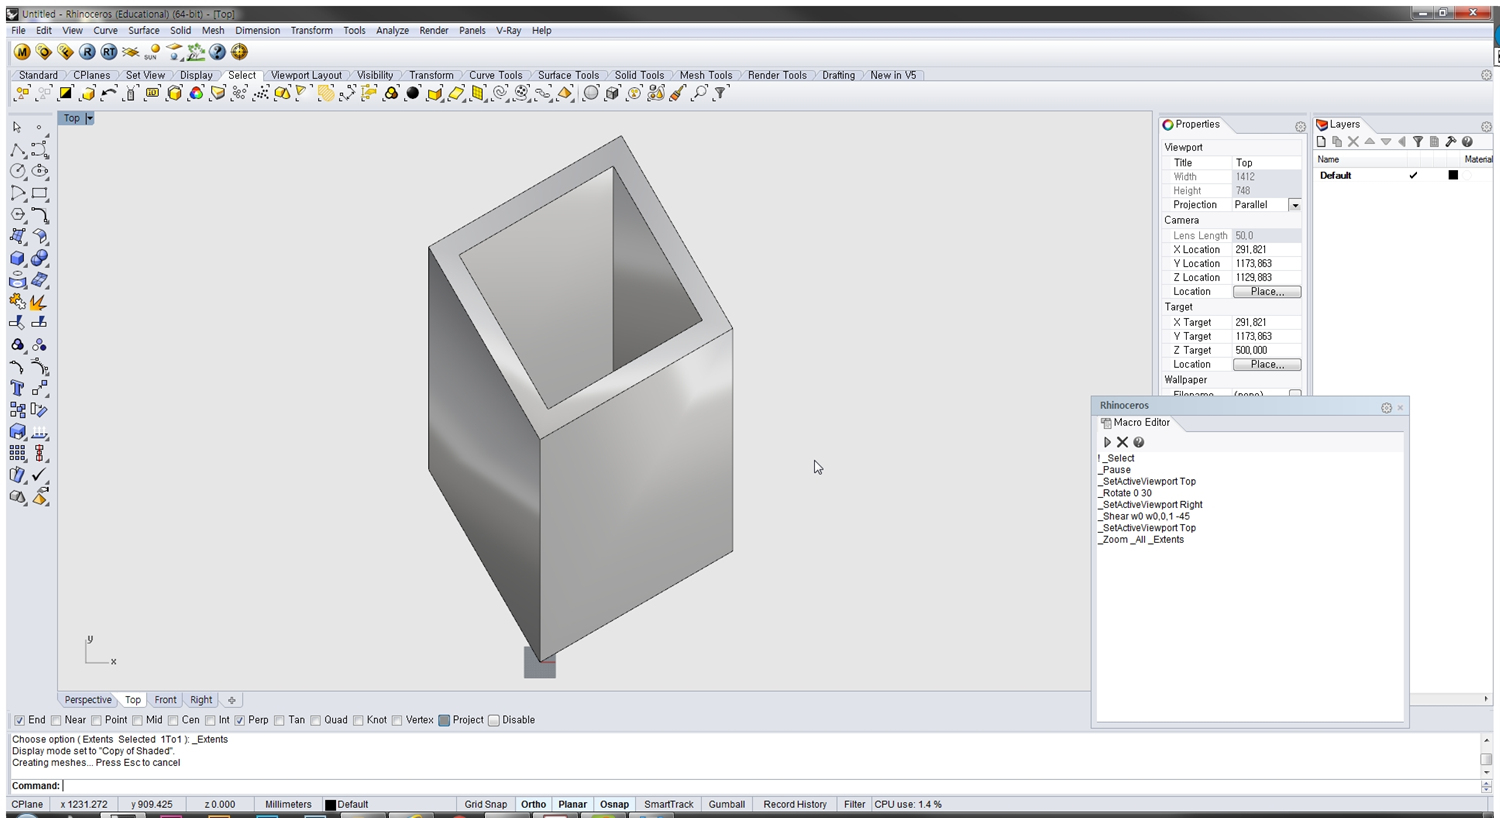Open the Projection Parallel dropdown
The image size is (1500, 818).
[x=1294, y=205]
